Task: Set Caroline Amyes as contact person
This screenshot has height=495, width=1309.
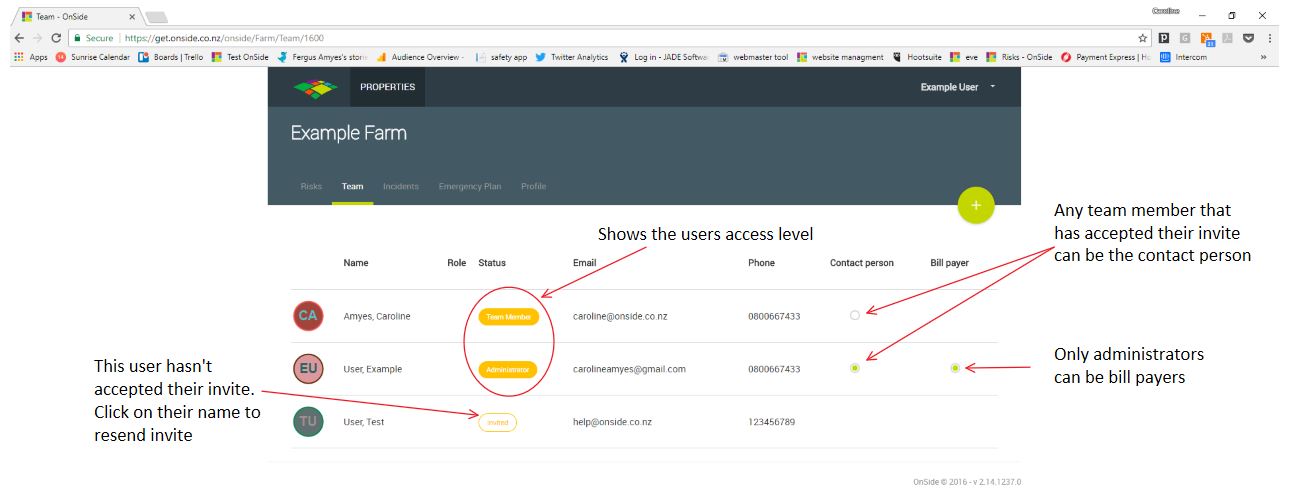Action: [854, 316]
